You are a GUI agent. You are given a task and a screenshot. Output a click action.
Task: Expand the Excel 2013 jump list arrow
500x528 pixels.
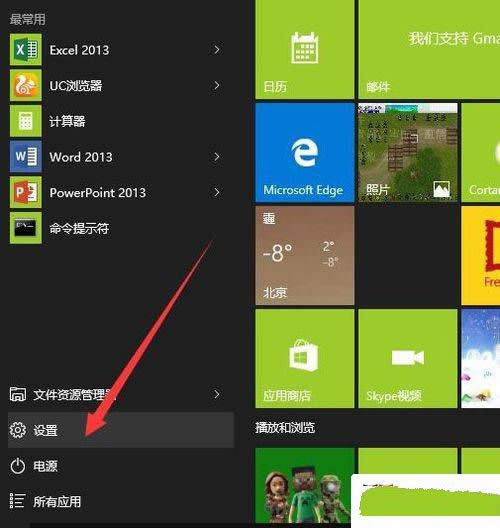217,50
